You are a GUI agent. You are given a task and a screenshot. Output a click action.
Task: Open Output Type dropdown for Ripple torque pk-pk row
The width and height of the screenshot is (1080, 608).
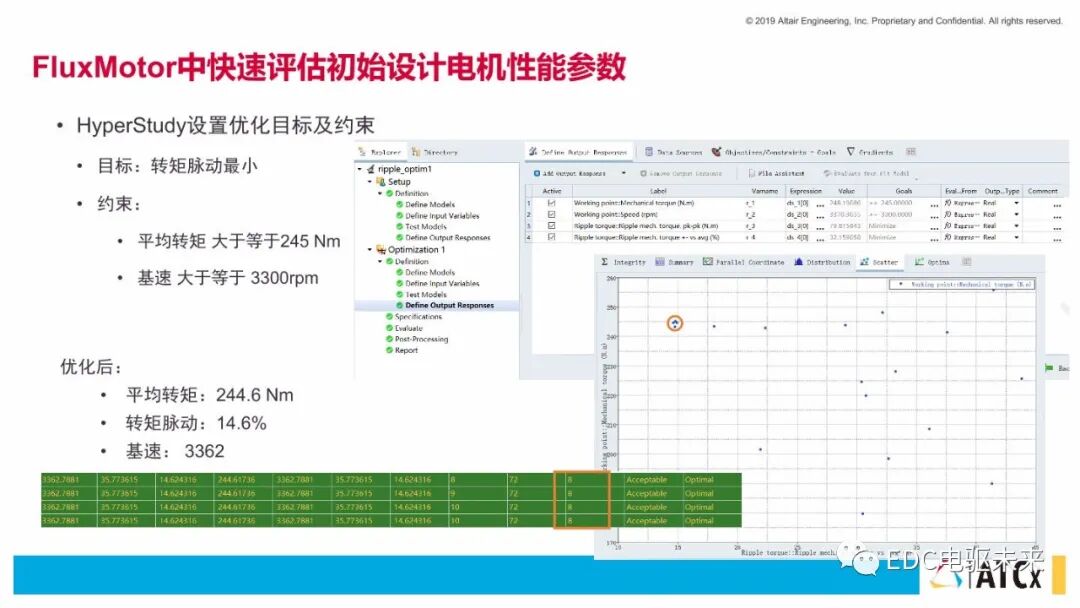pos(1016,225)
